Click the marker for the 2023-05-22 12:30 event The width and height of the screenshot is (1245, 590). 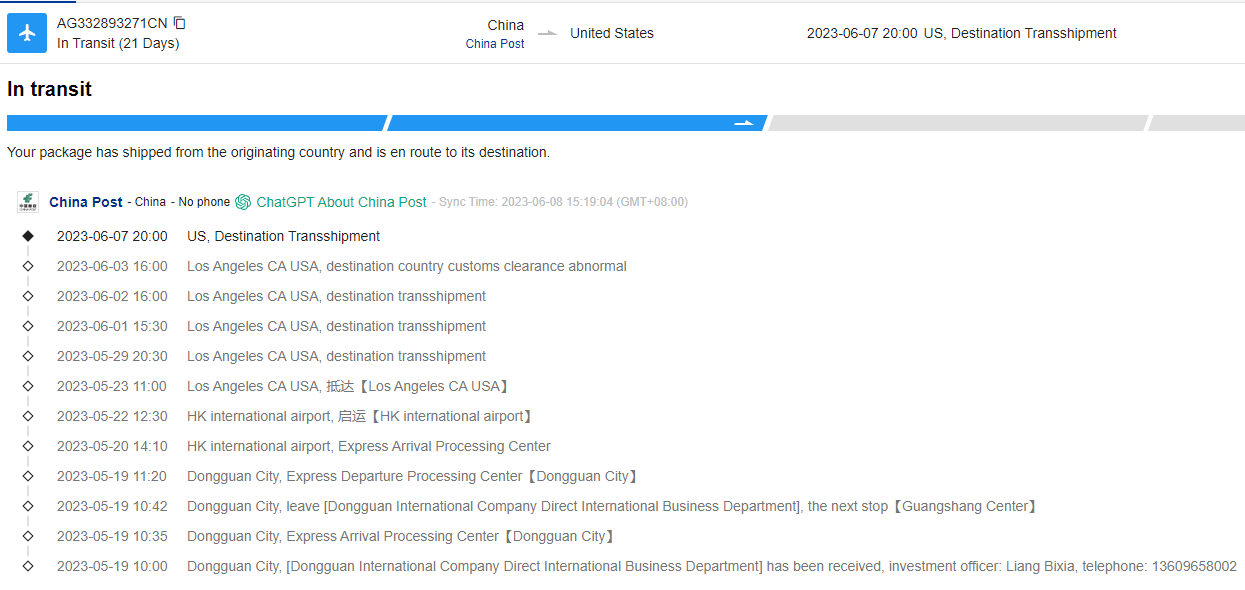(x=28, y=416)
